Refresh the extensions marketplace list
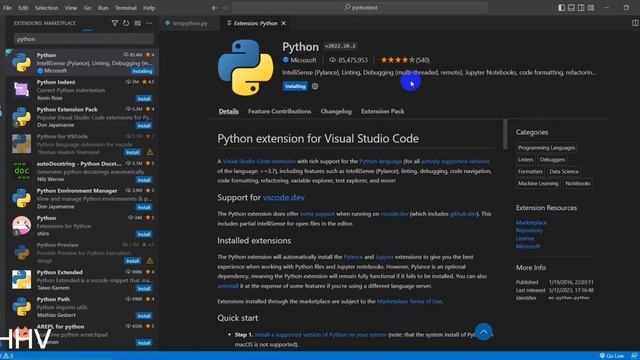 (x=126, y=23)
